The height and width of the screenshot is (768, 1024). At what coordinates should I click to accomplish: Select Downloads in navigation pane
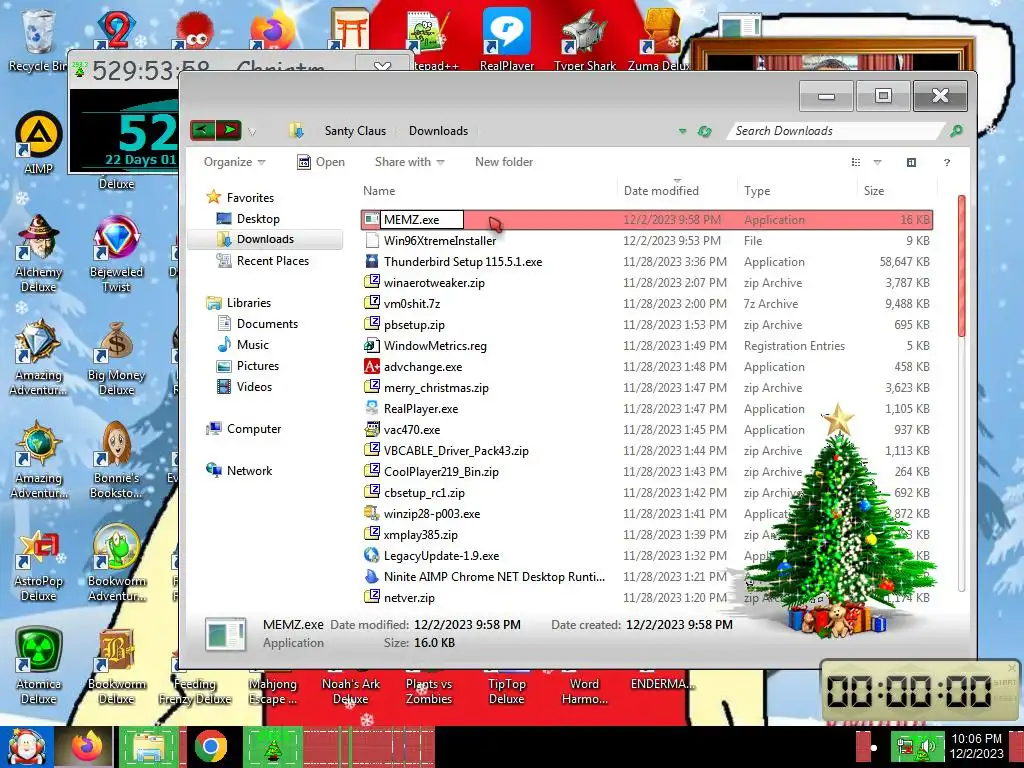coord(265,239)
